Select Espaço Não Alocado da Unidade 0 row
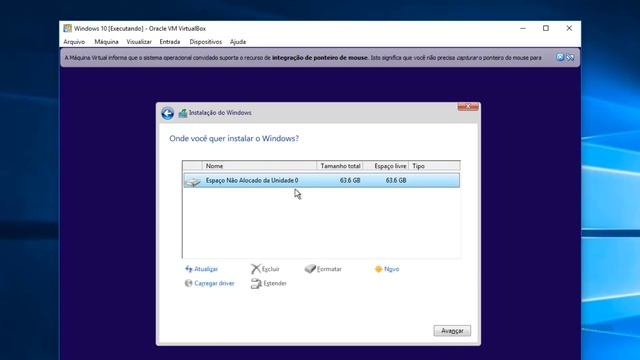640x360 pixels. 322,180
